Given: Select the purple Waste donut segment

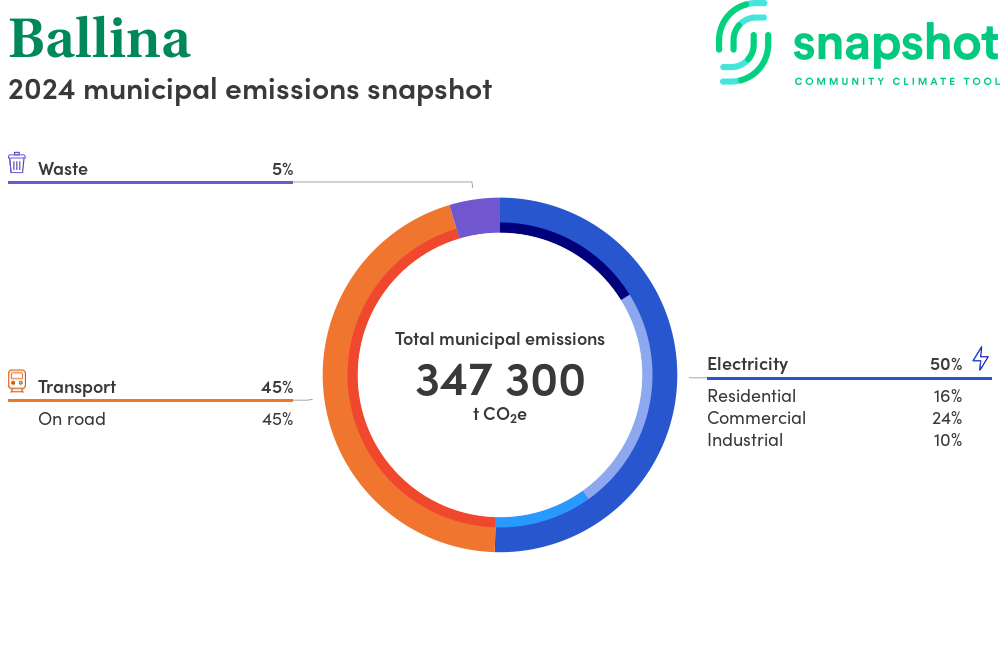Looking at the screenshot, I should tap(475, 218).
